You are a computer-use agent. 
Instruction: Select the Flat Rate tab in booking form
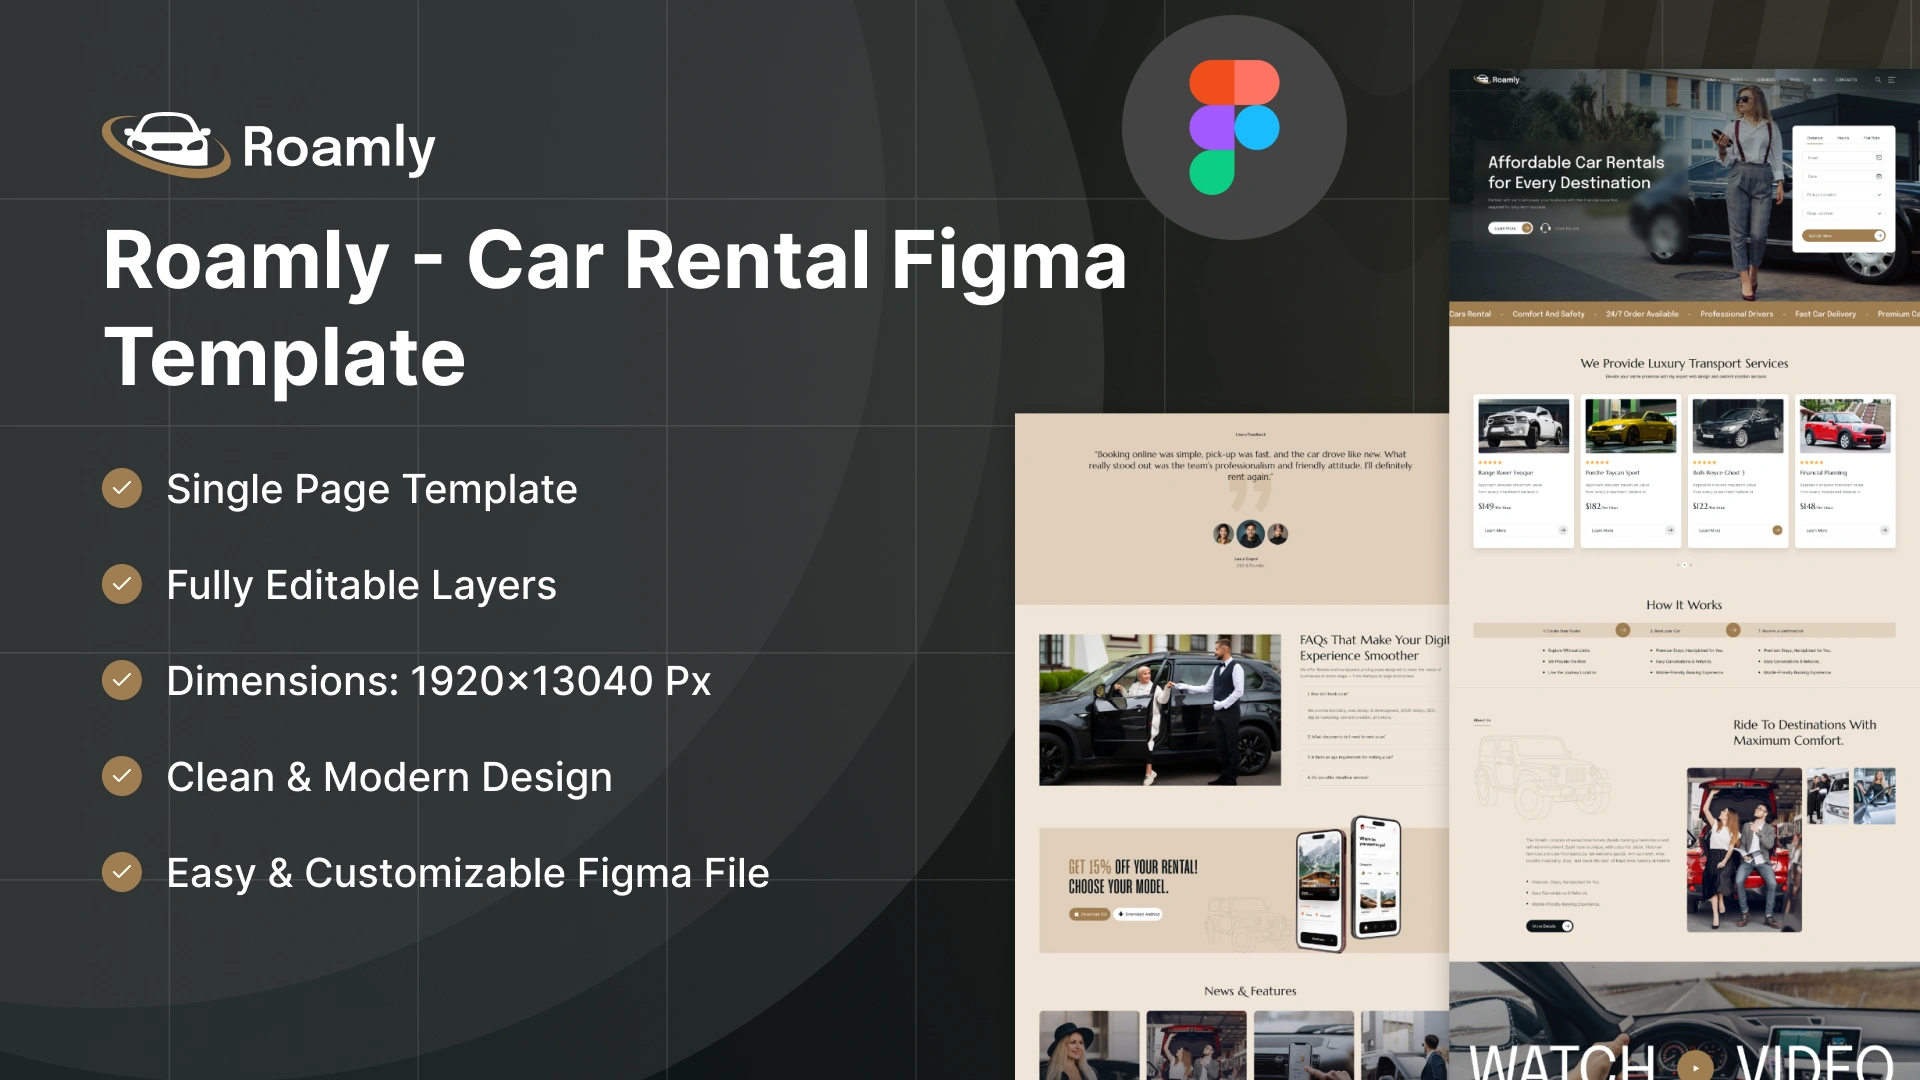(1872, 138)
